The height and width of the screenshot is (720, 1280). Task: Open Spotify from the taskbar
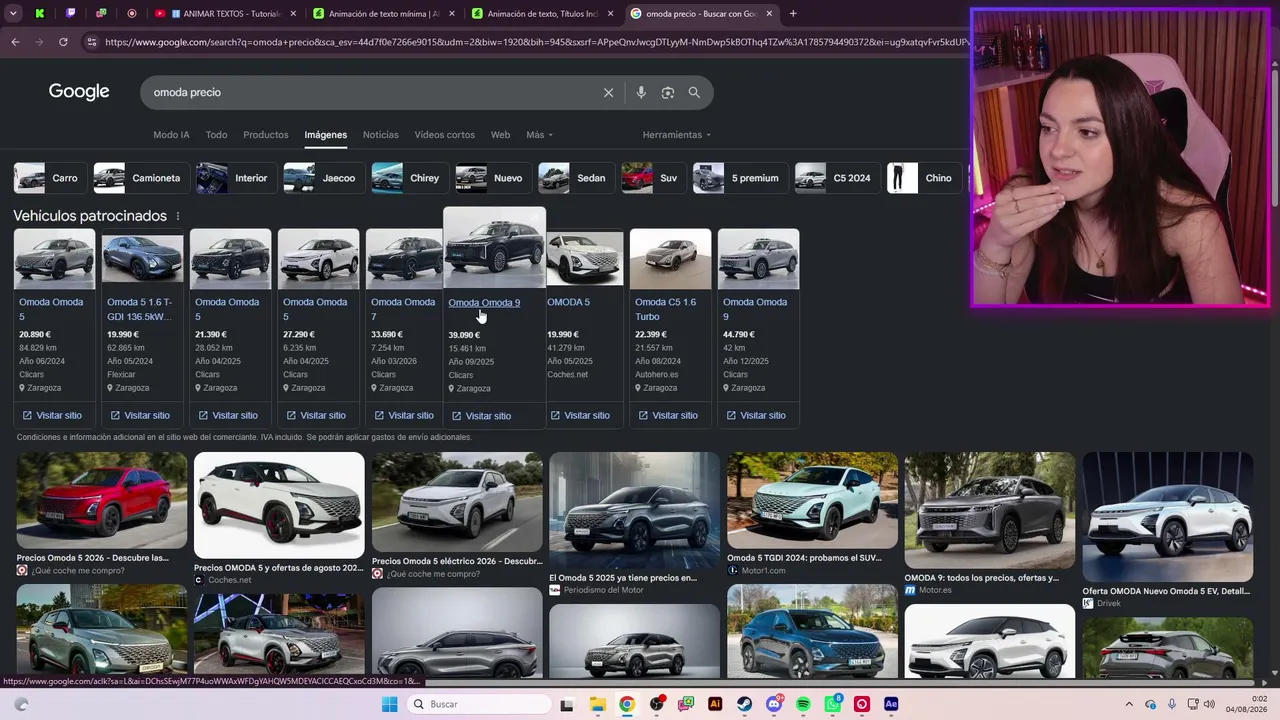(803, 704)
